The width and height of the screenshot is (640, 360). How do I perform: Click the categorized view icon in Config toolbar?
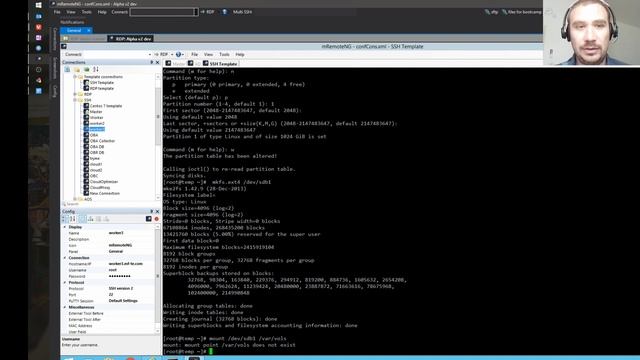point(65,219)
